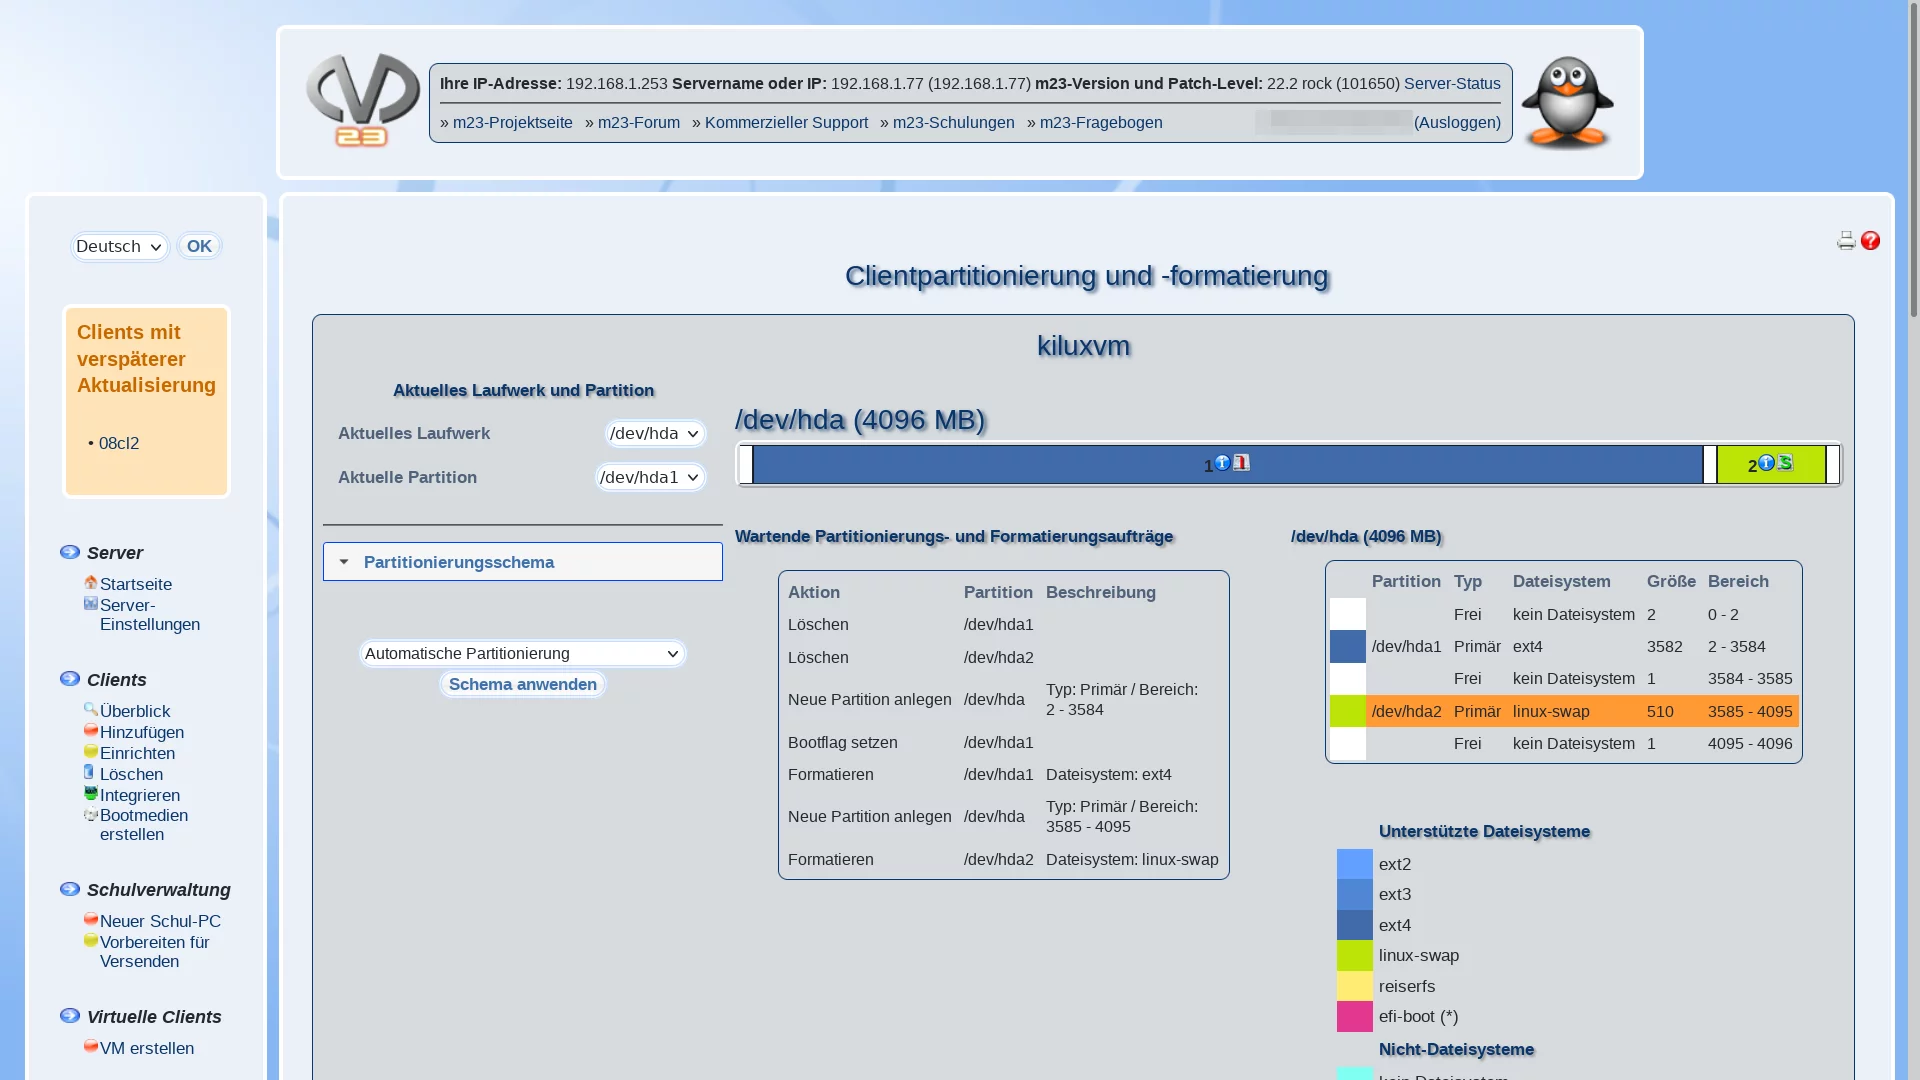The image size is (1920, 1080).
Task: Click the icon beside Löschen in sidebar
Action: tap(89, 772)
